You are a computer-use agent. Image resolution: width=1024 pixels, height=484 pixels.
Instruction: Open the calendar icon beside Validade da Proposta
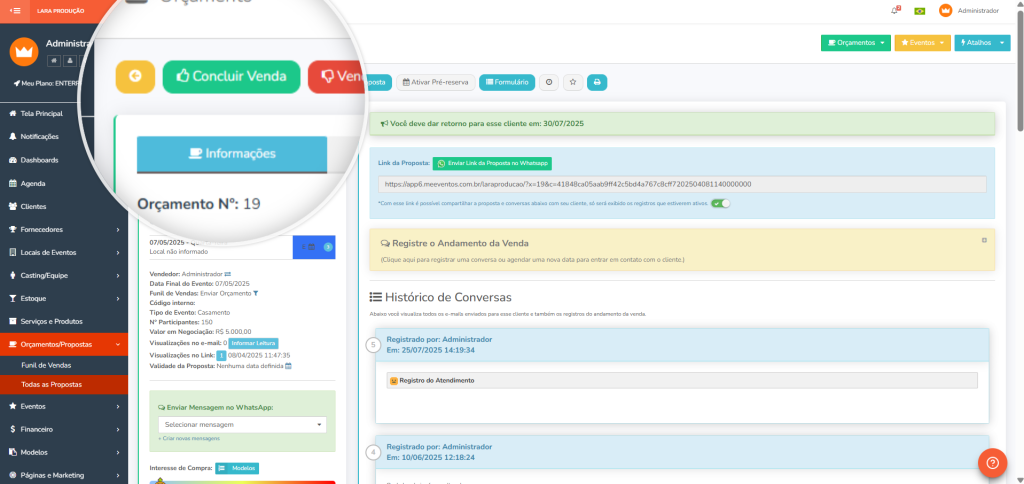(x=288, y=366)
